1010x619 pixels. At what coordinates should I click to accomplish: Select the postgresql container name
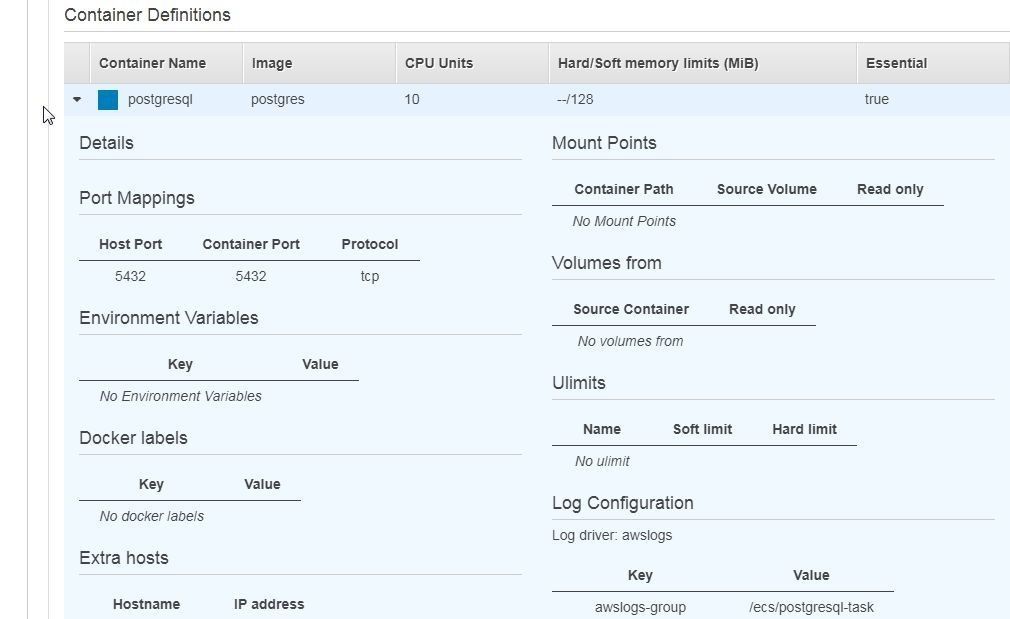point(160,99)
